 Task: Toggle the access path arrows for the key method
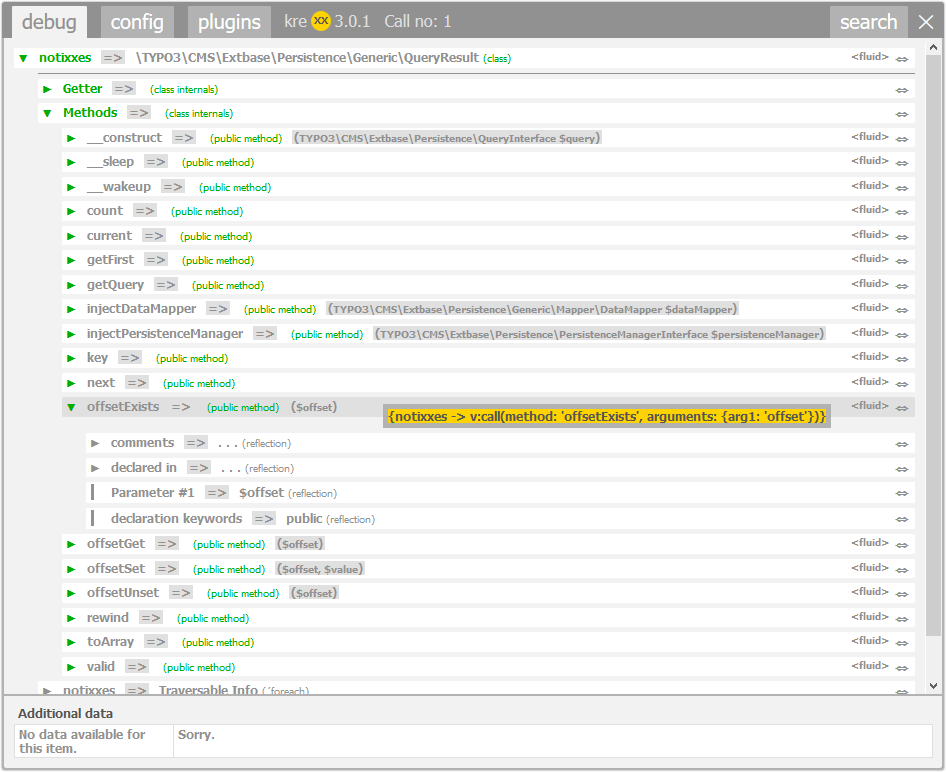coord(901,357)
